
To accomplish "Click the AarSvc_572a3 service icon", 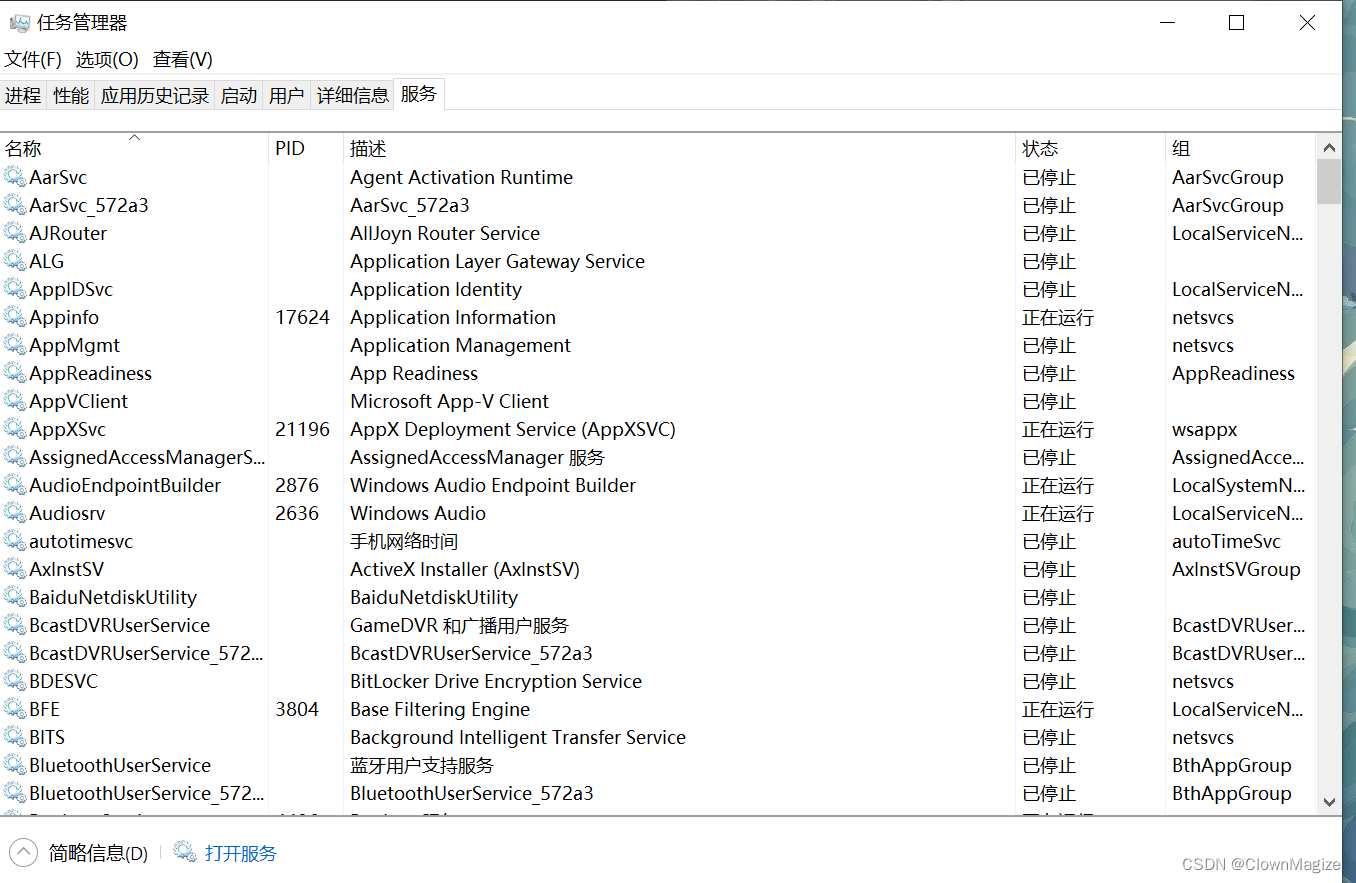I will click(14, 205).
